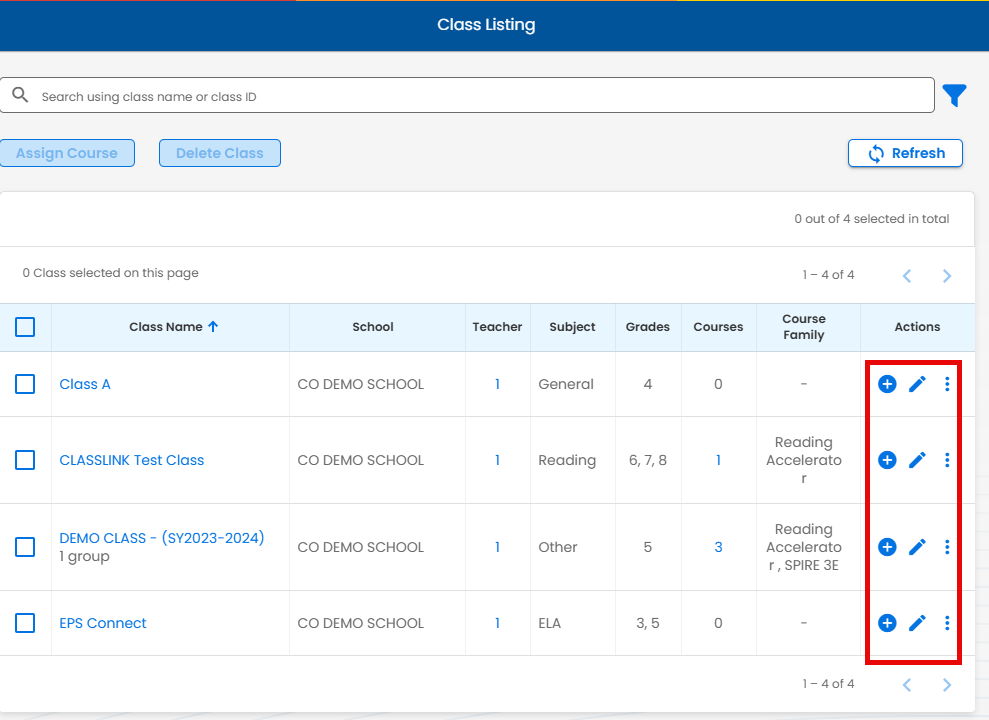
Task: Open teacher count link for EPS Connect
Action: point(498,623)
